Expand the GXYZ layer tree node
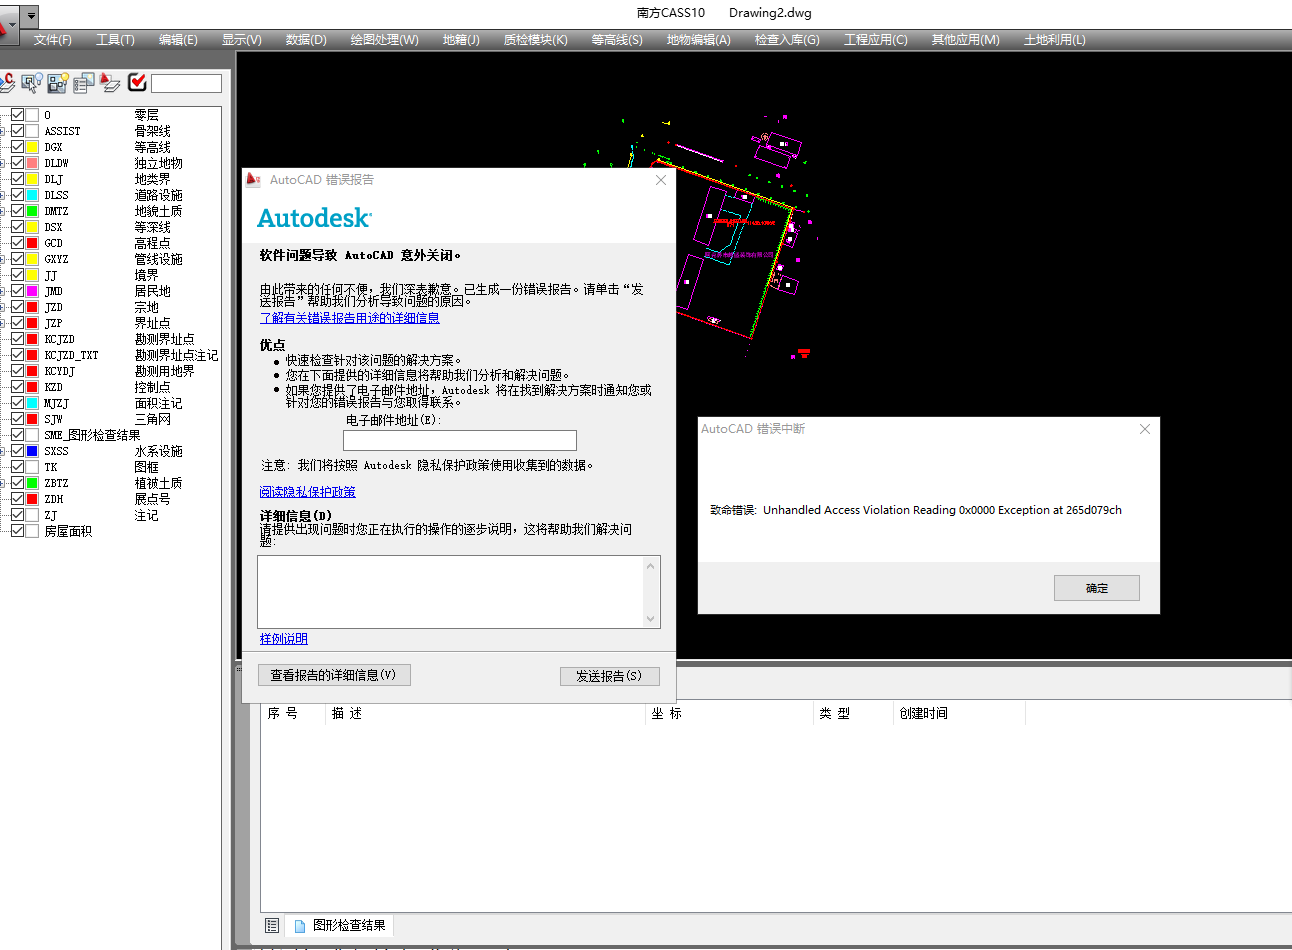The image size is (1292, 950). click(3, 259)
